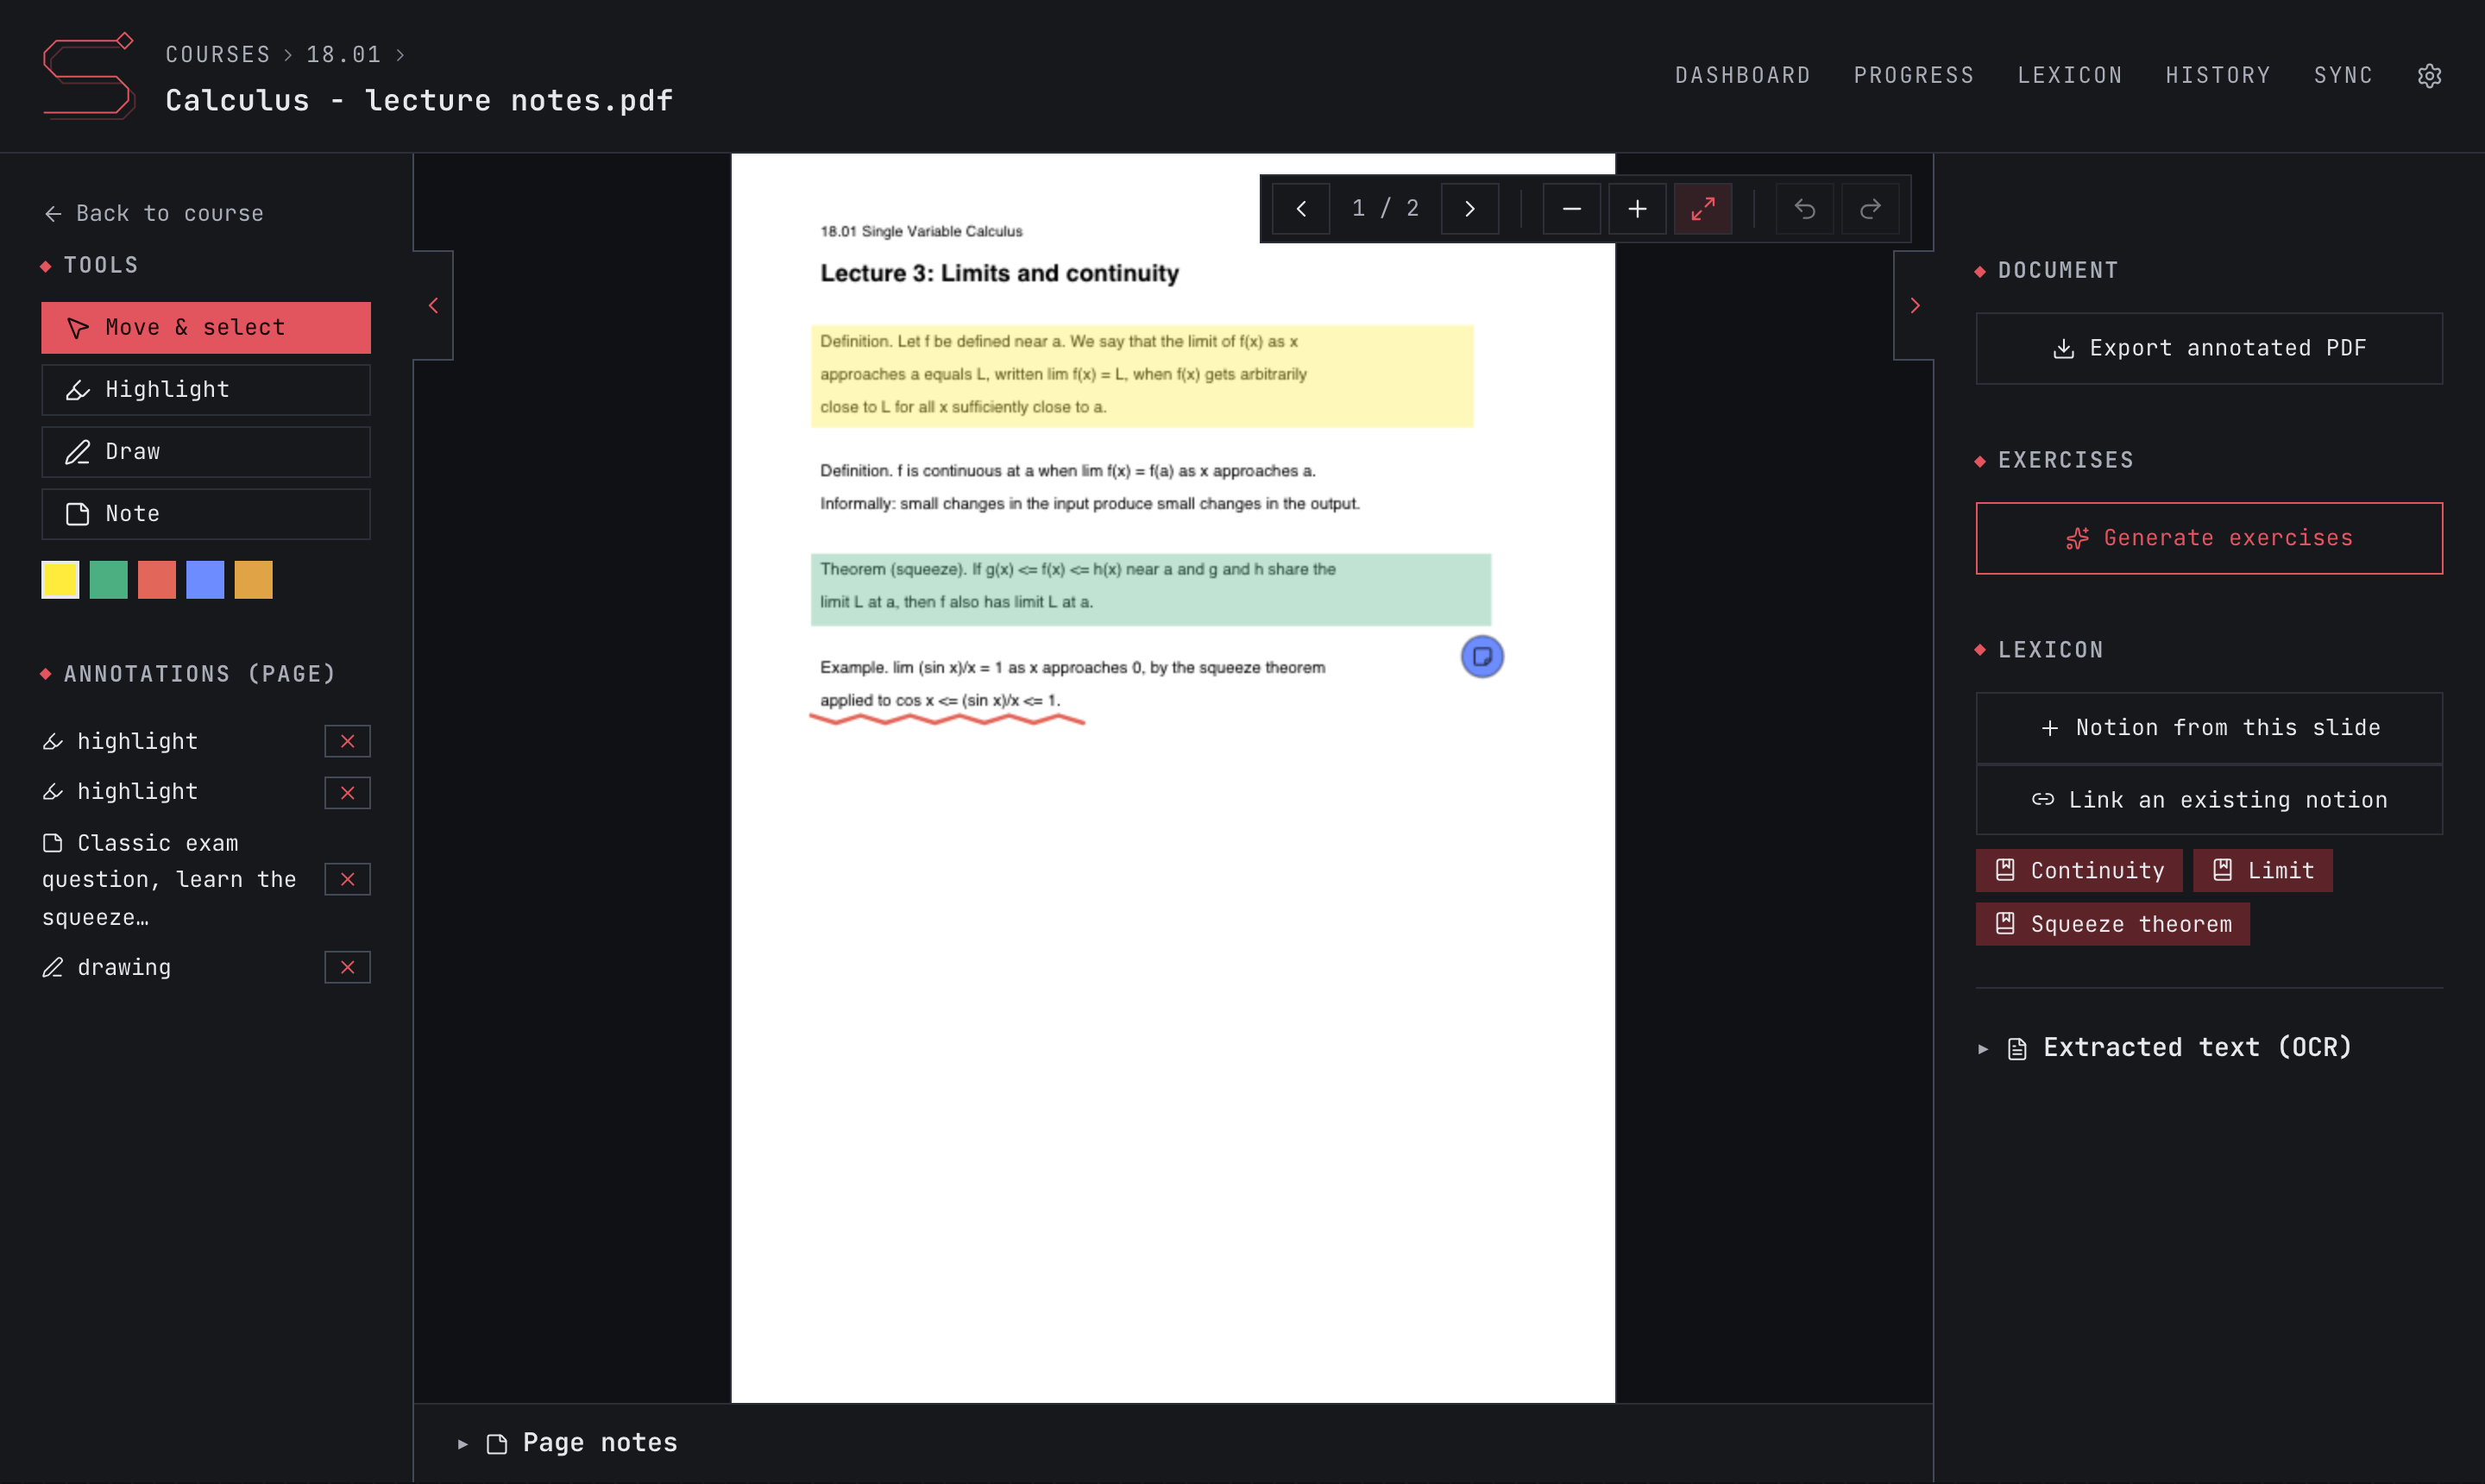Click the green highlighted squeeze theorem
Viewport: 2485px width, 1484px height.
point(1150,589)
